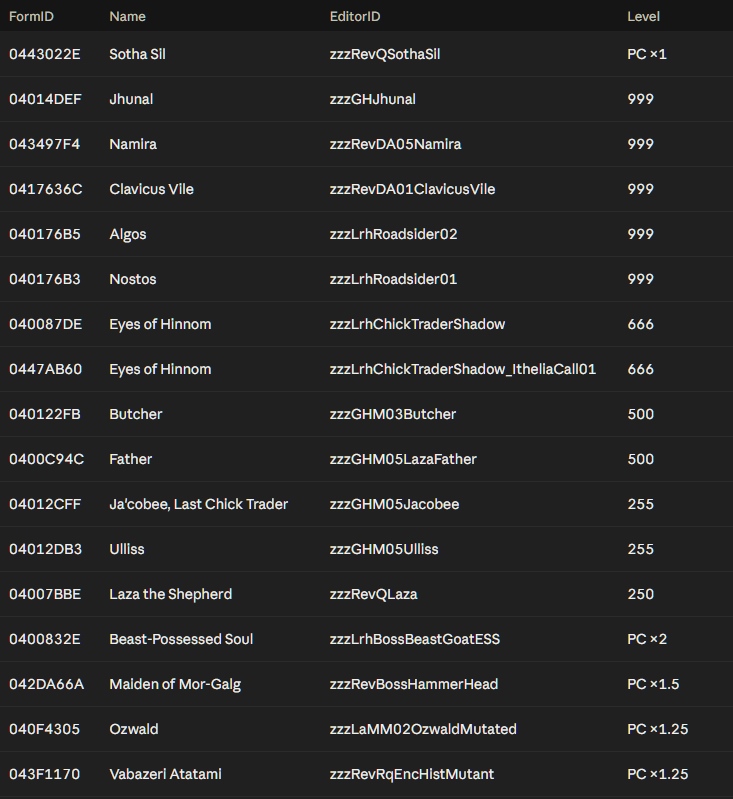Select the zzzRevDA01ClavicusVile EditorID
733x799 pixels.
pyautogui.click(x=412, y=189)
